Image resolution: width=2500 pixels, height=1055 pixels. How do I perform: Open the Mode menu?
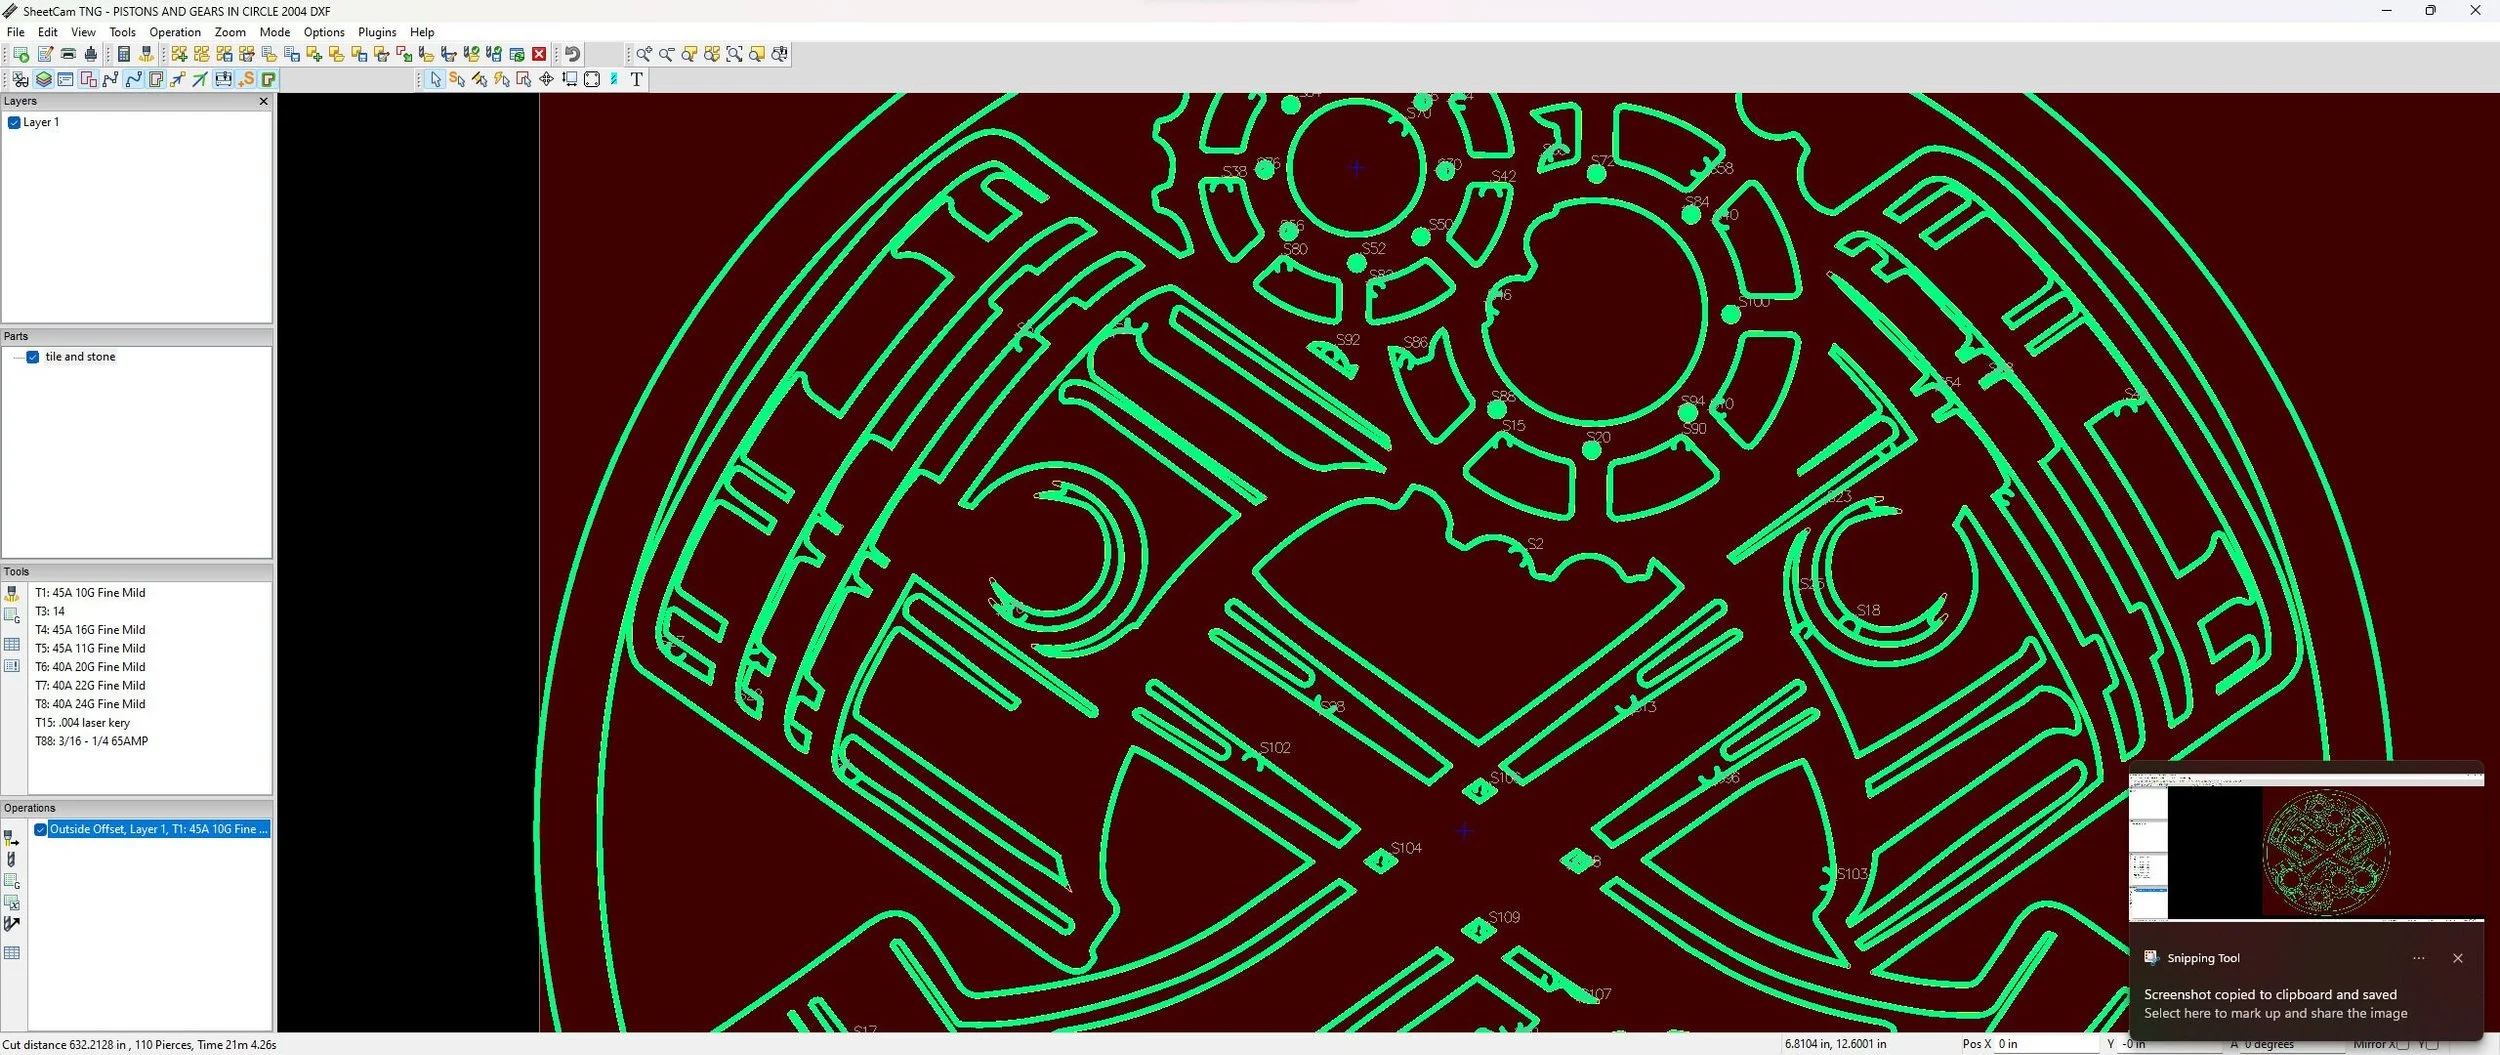(x=274, y=32)
